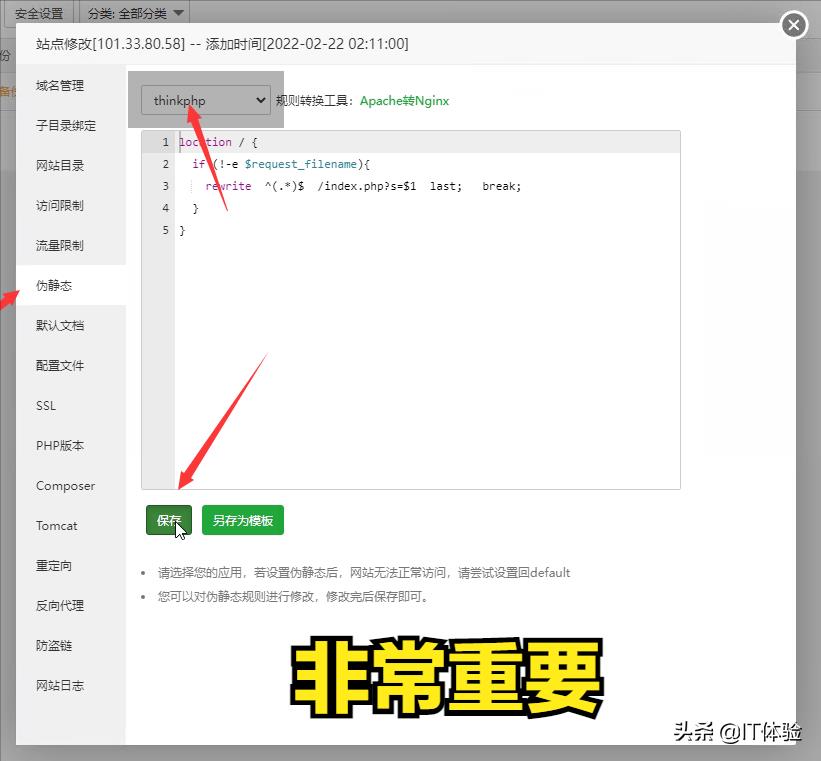The height and width of the screenshot is (761, 821).
Task: Switch to the 域名管理 tab
Action: [x=60, y=86]
